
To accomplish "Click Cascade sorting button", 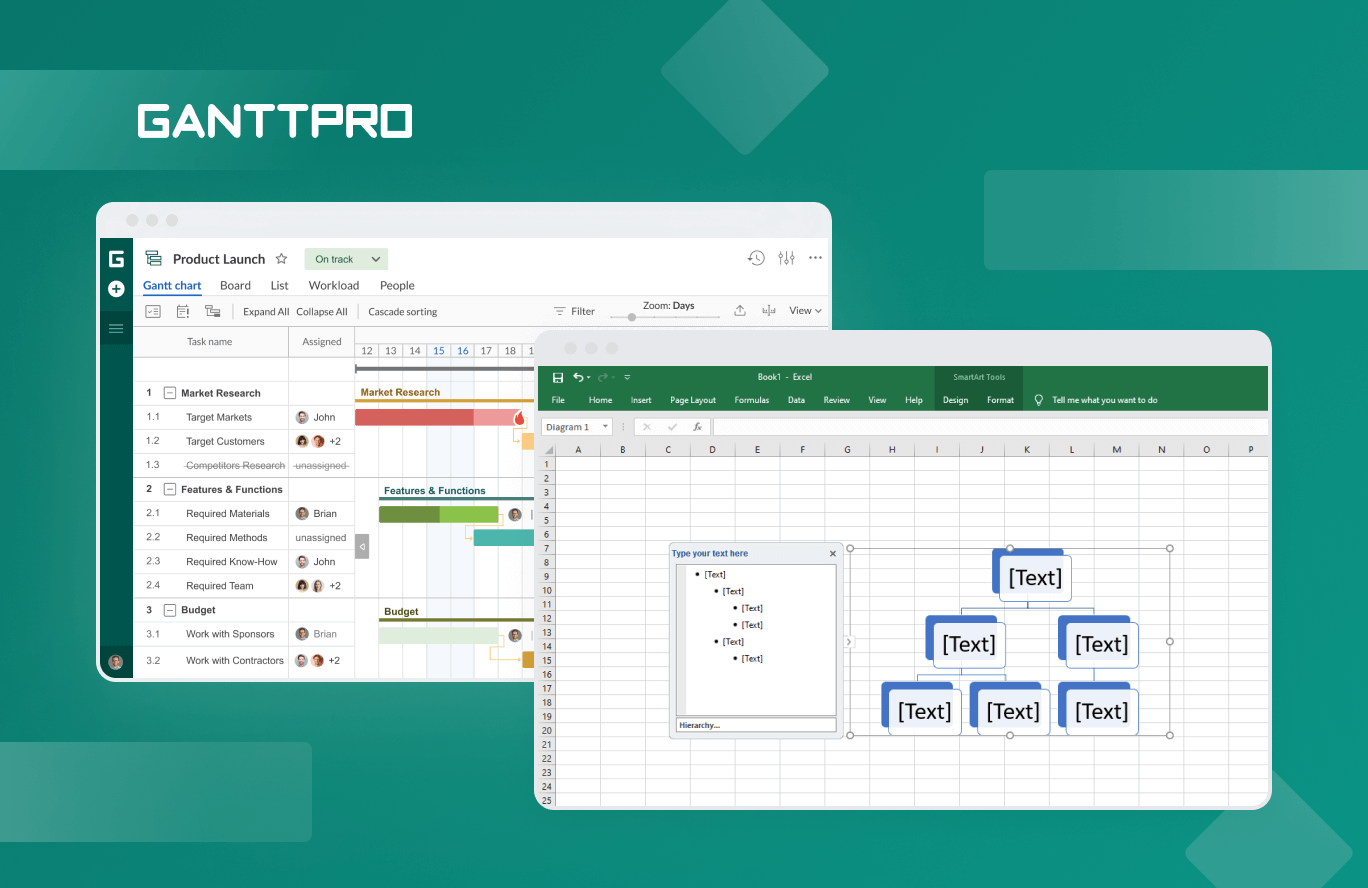I will 403,312.
